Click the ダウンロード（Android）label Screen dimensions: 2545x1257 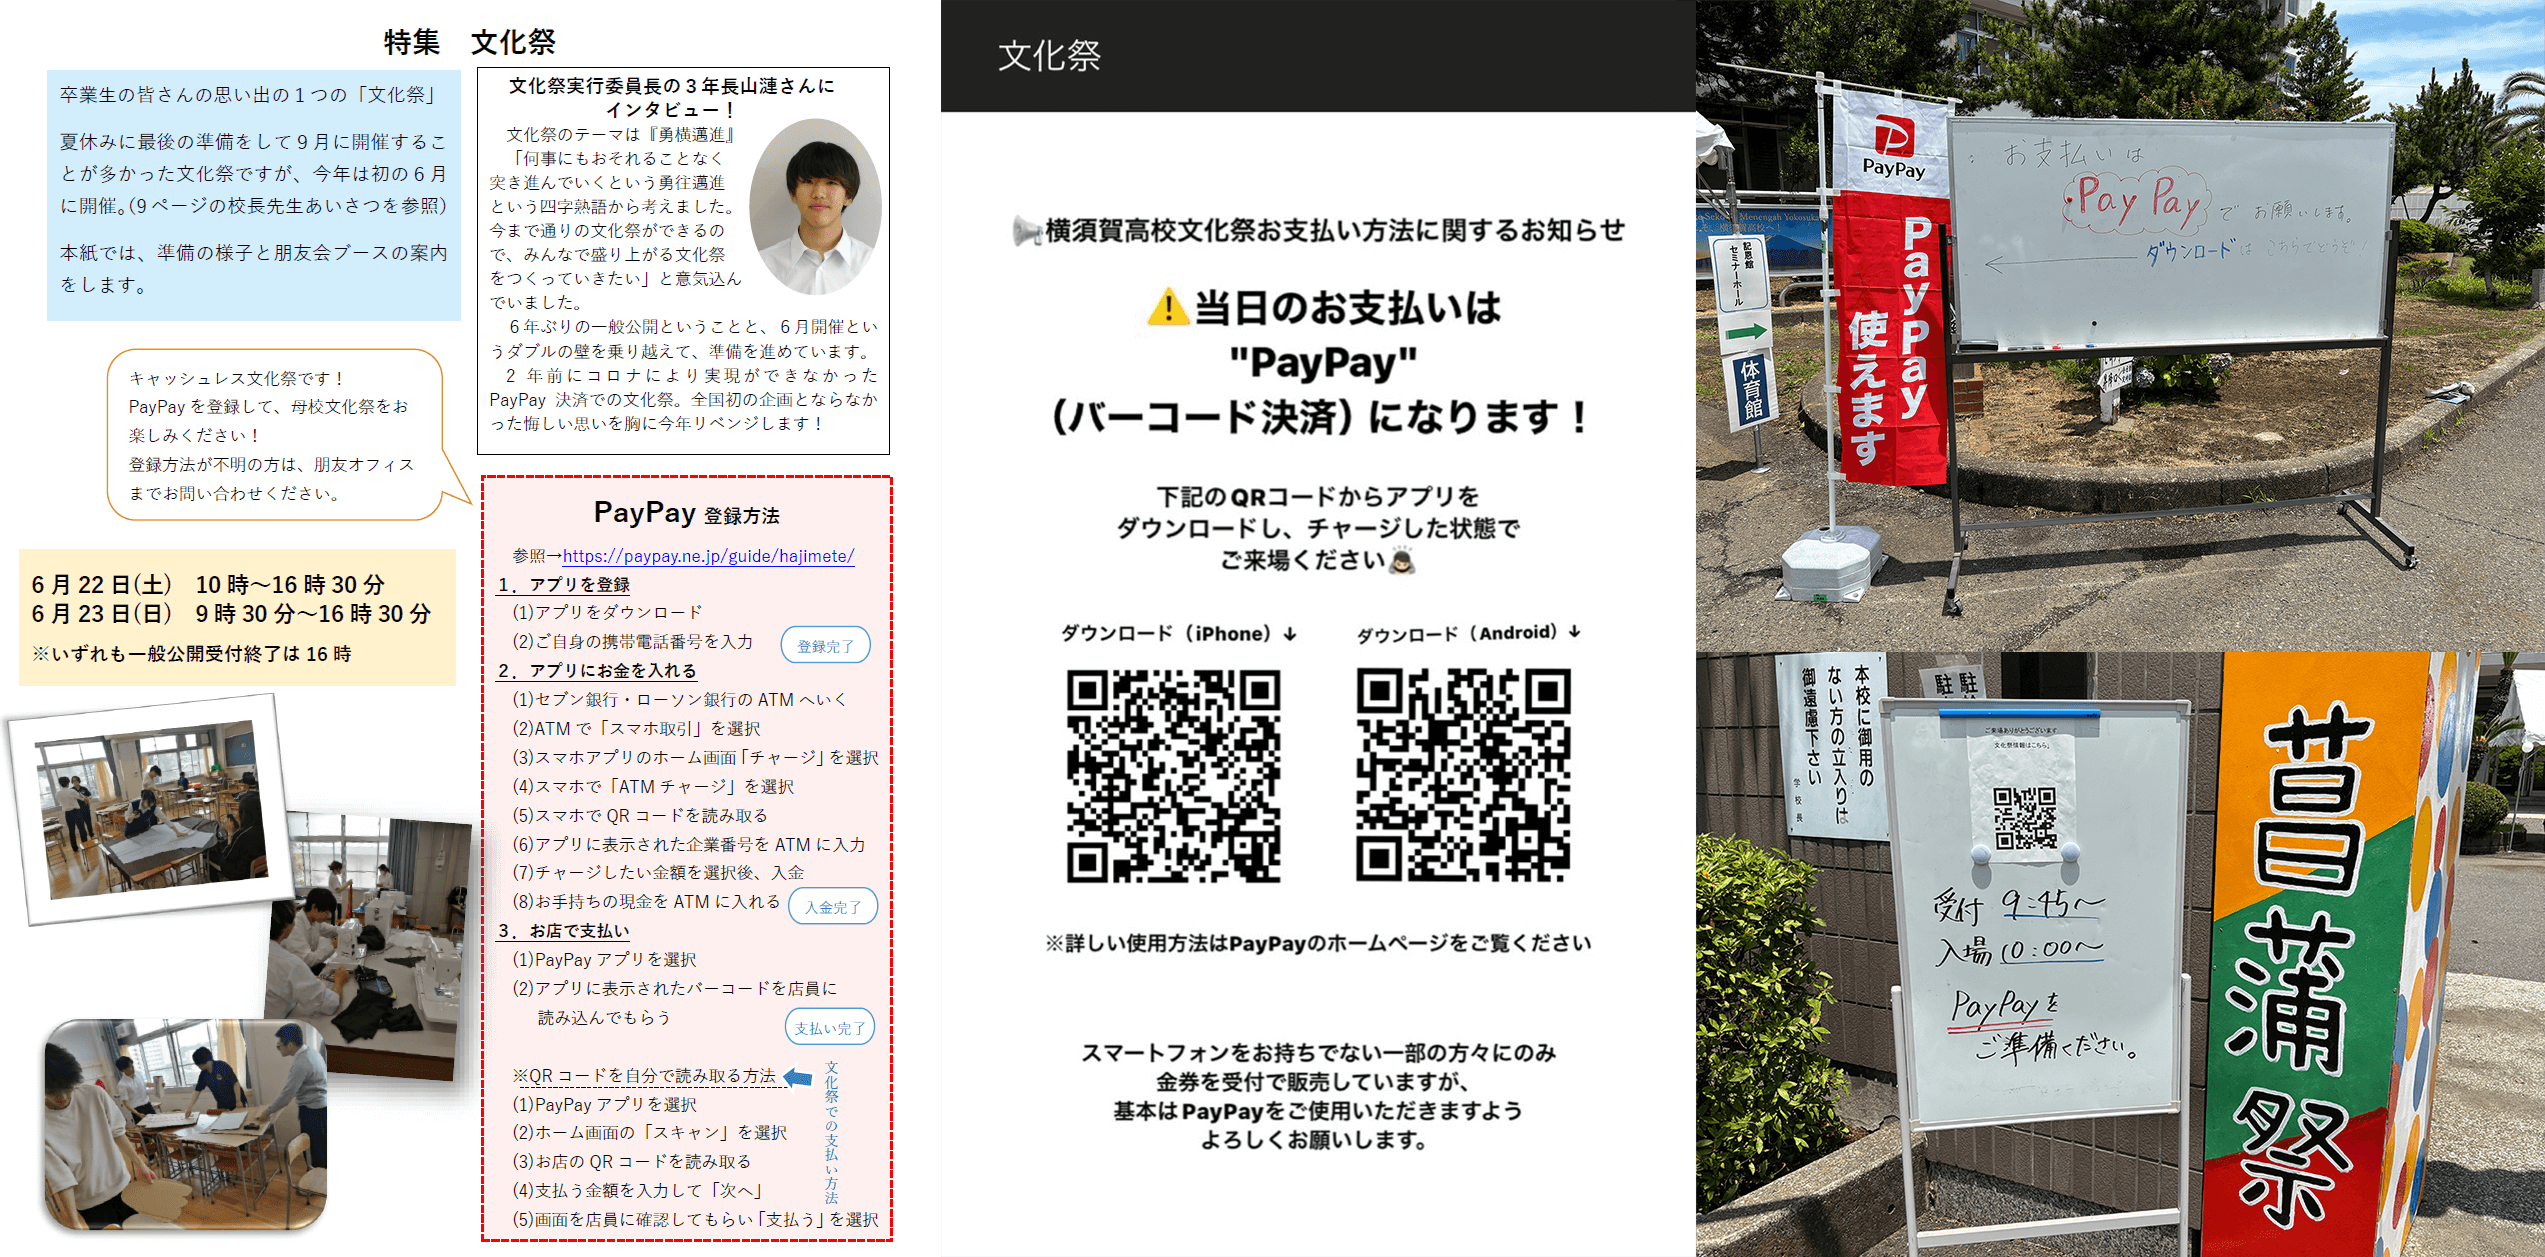1468,633
